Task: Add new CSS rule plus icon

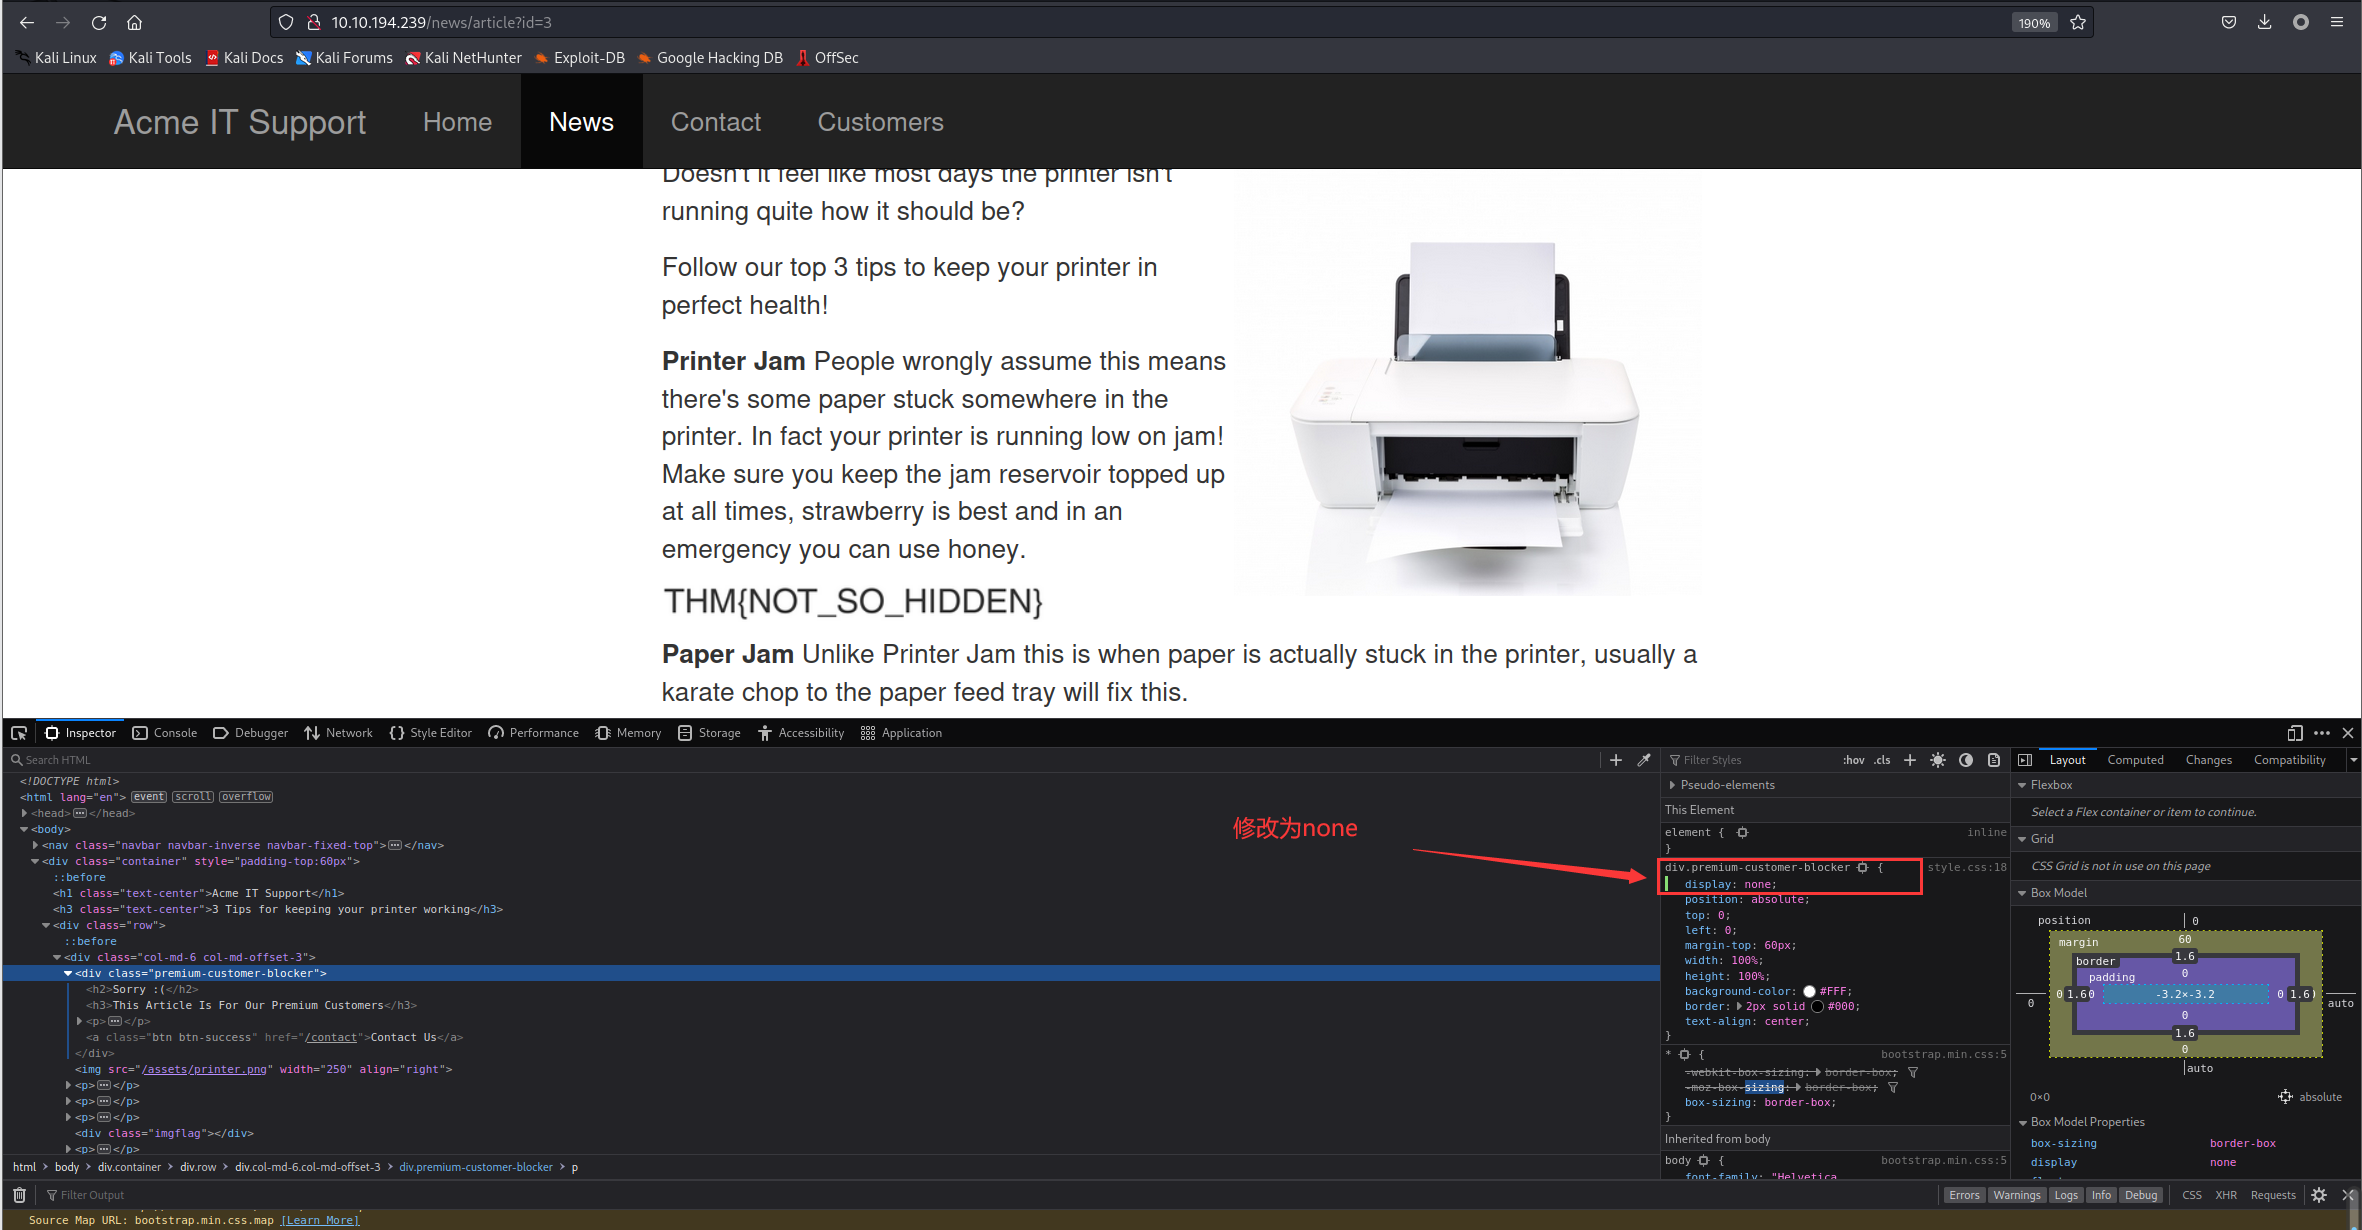Action: coord(1910,760)
